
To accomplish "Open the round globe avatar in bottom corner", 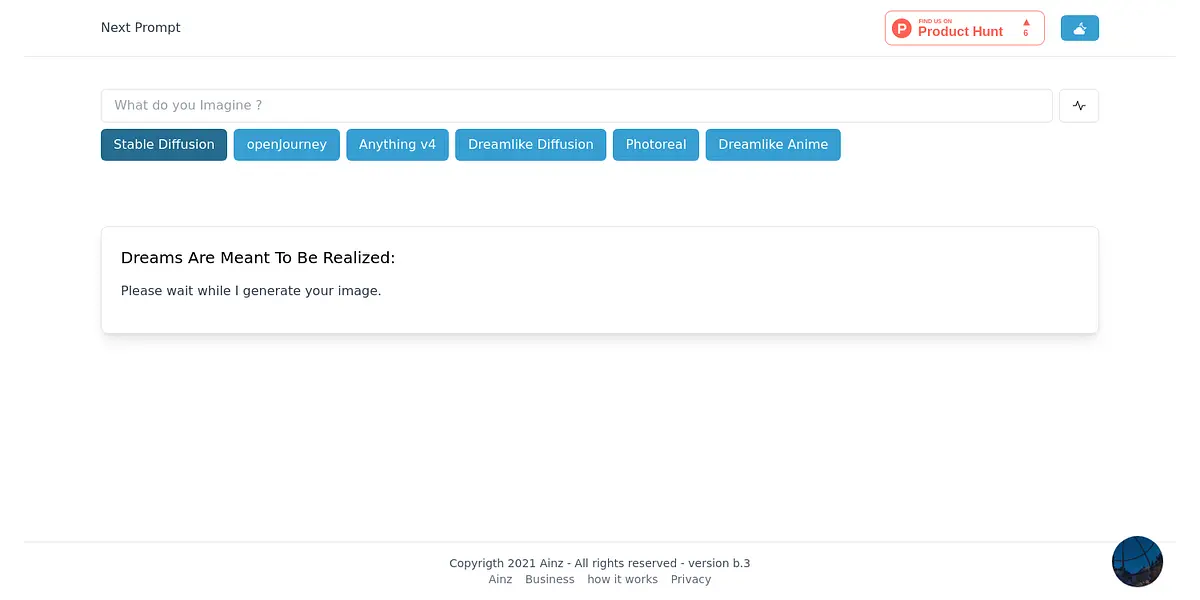I will 1137,561.
